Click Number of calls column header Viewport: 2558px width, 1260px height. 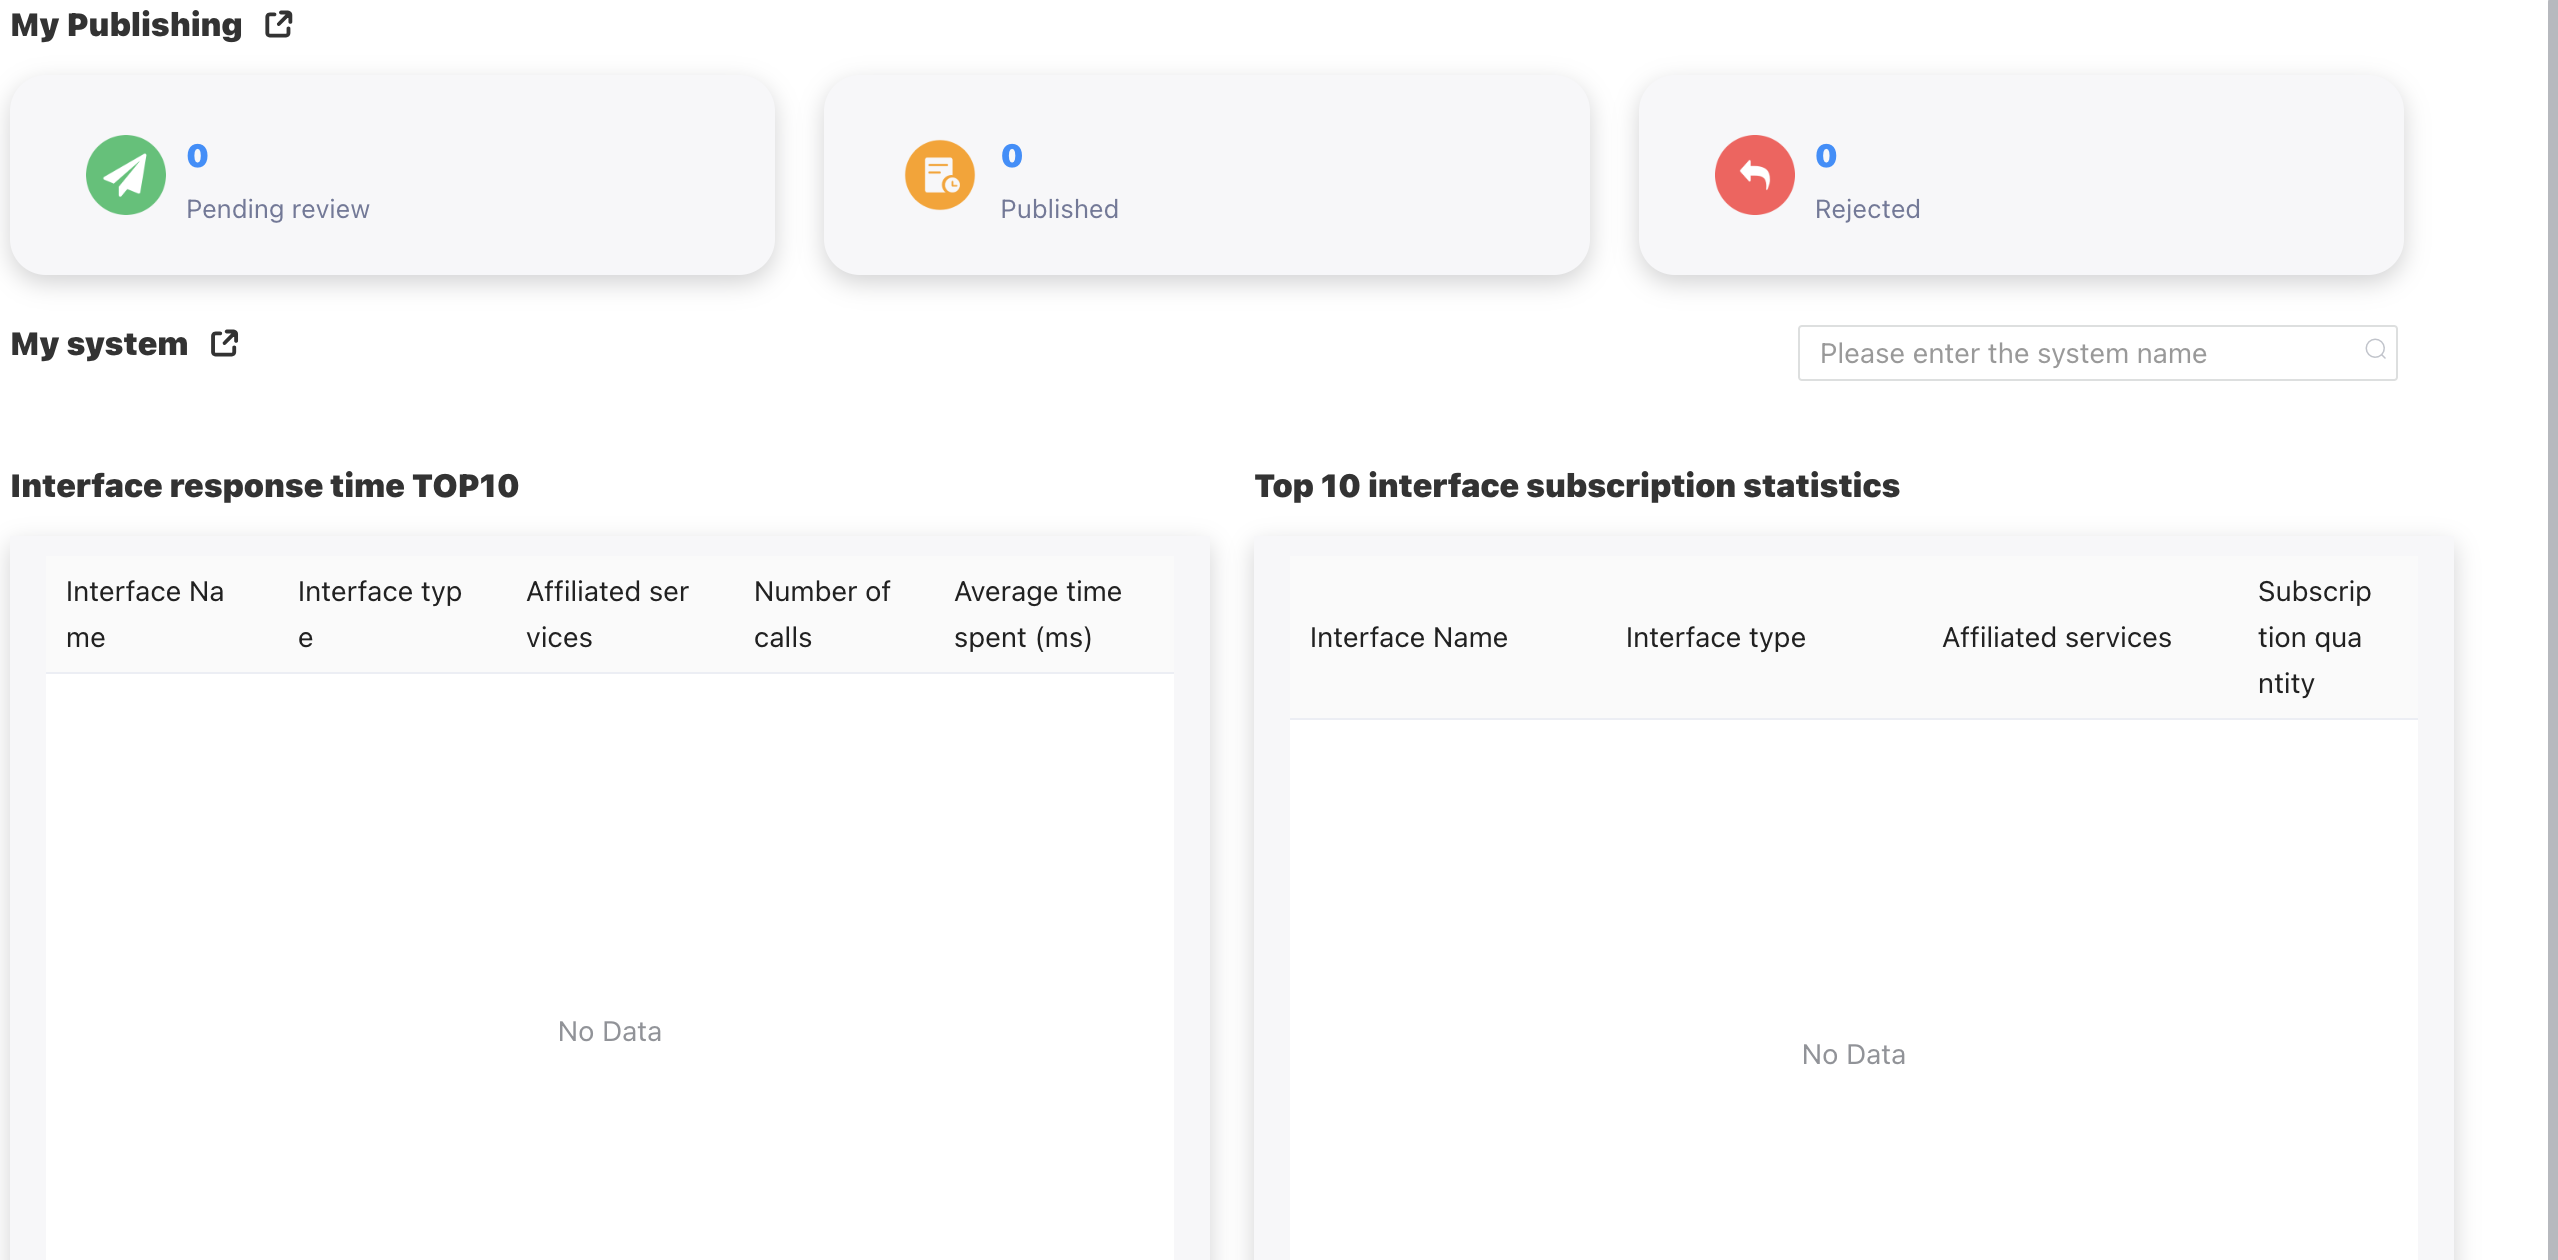[x=821, y=614]
